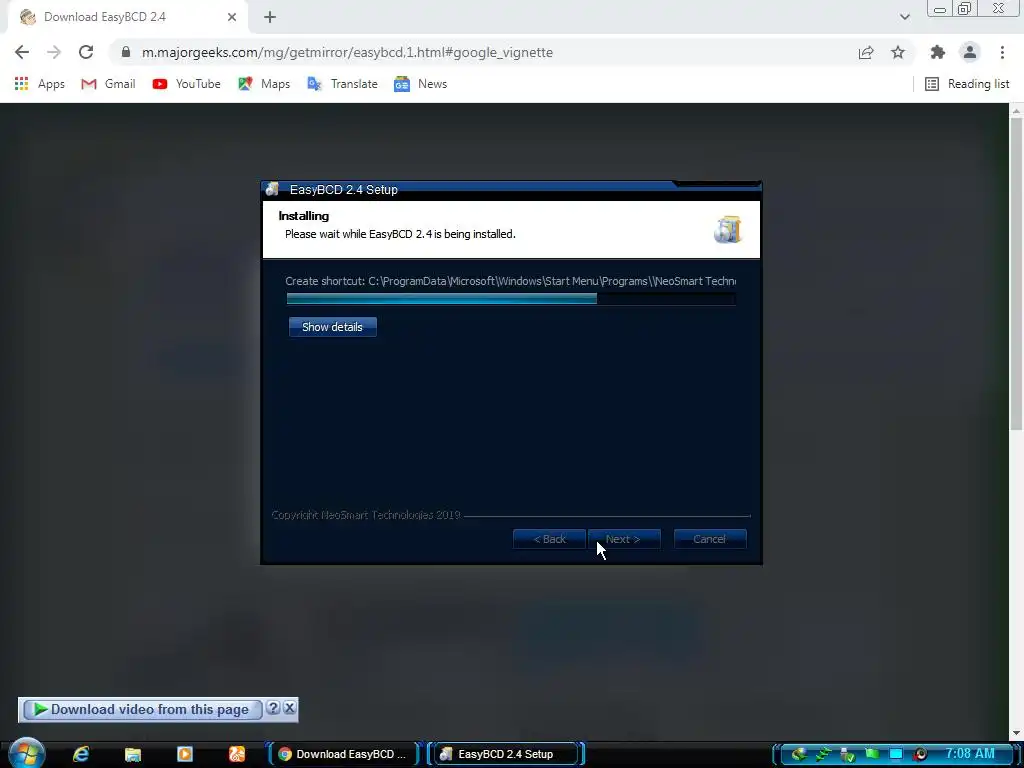1024x768 pixels.
Task: Click the page vertical scrollbar
Action: pos(1016,274)
